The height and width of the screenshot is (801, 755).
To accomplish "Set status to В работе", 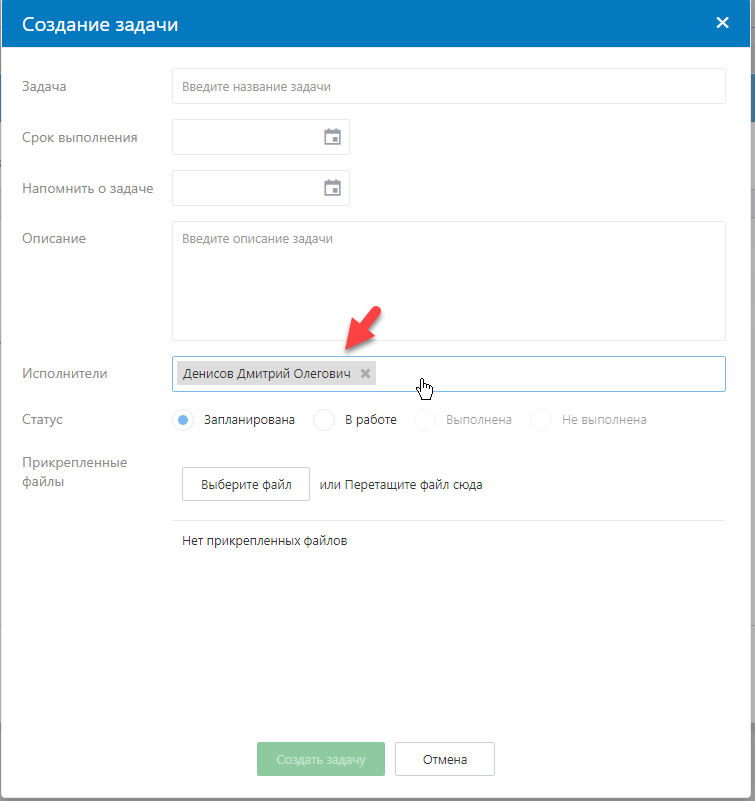I will 324,420.
